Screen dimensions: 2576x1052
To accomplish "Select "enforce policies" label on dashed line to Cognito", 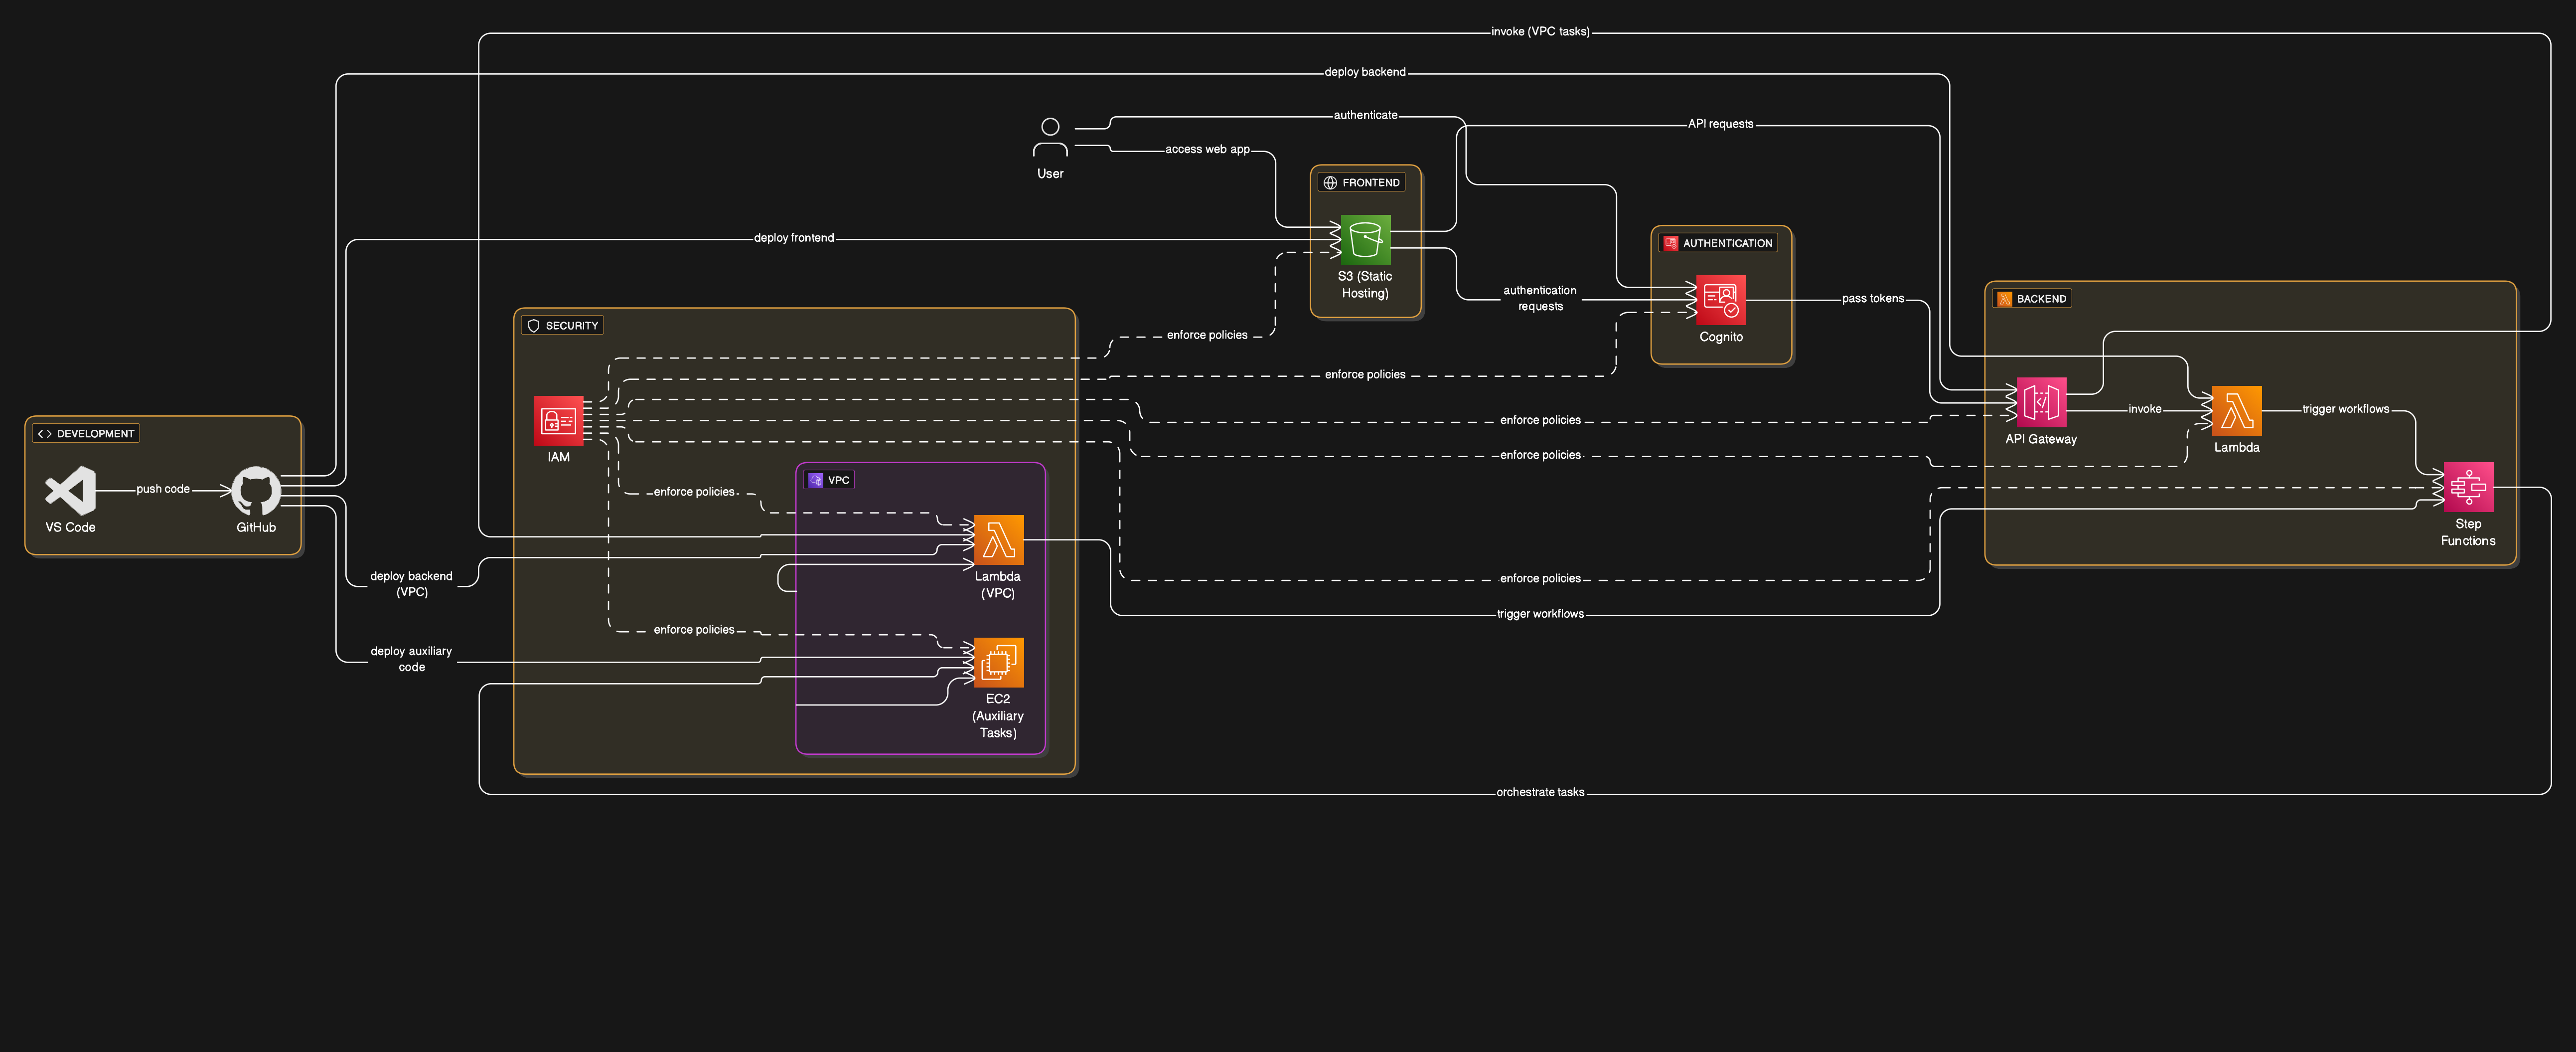I will pos(1365,374).
